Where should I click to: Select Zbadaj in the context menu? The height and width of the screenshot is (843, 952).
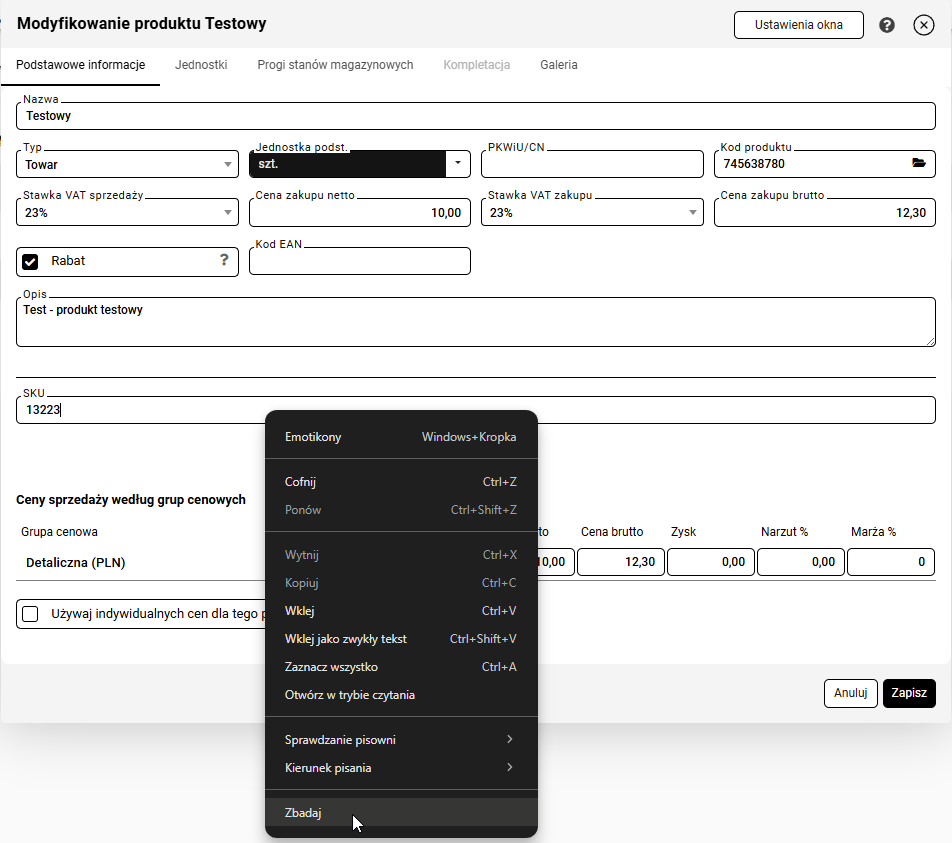[x=303, y=813]
